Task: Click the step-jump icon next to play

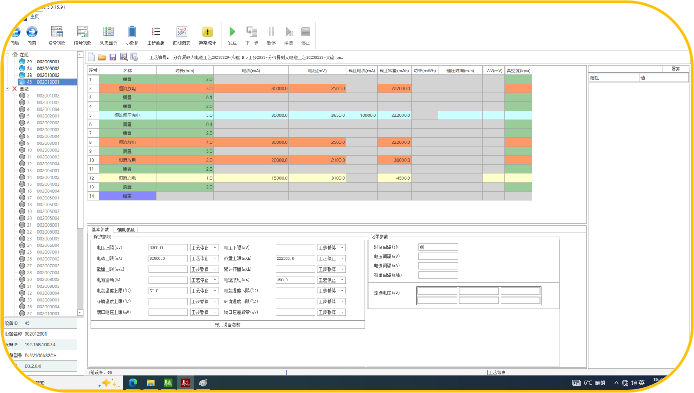Action: [251, 32]
